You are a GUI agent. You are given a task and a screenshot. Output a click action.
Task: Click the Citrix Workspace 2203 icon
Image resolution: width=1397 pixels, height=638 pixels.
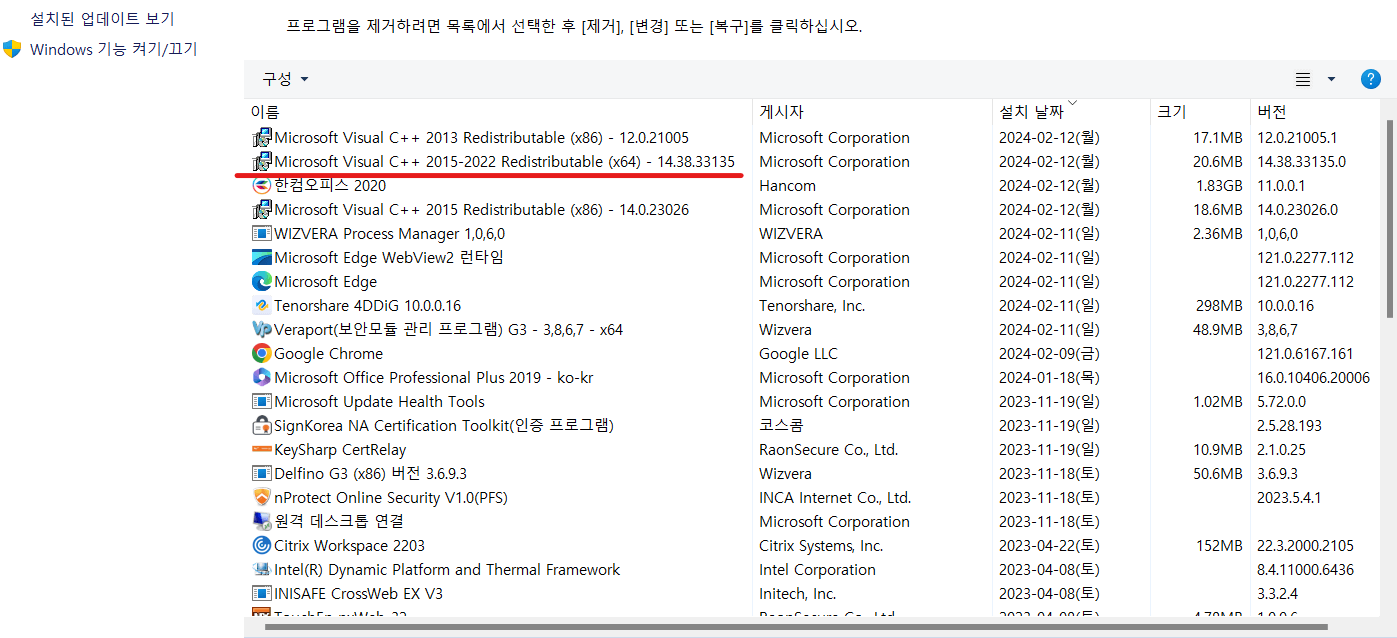click(x=261, y=545)
